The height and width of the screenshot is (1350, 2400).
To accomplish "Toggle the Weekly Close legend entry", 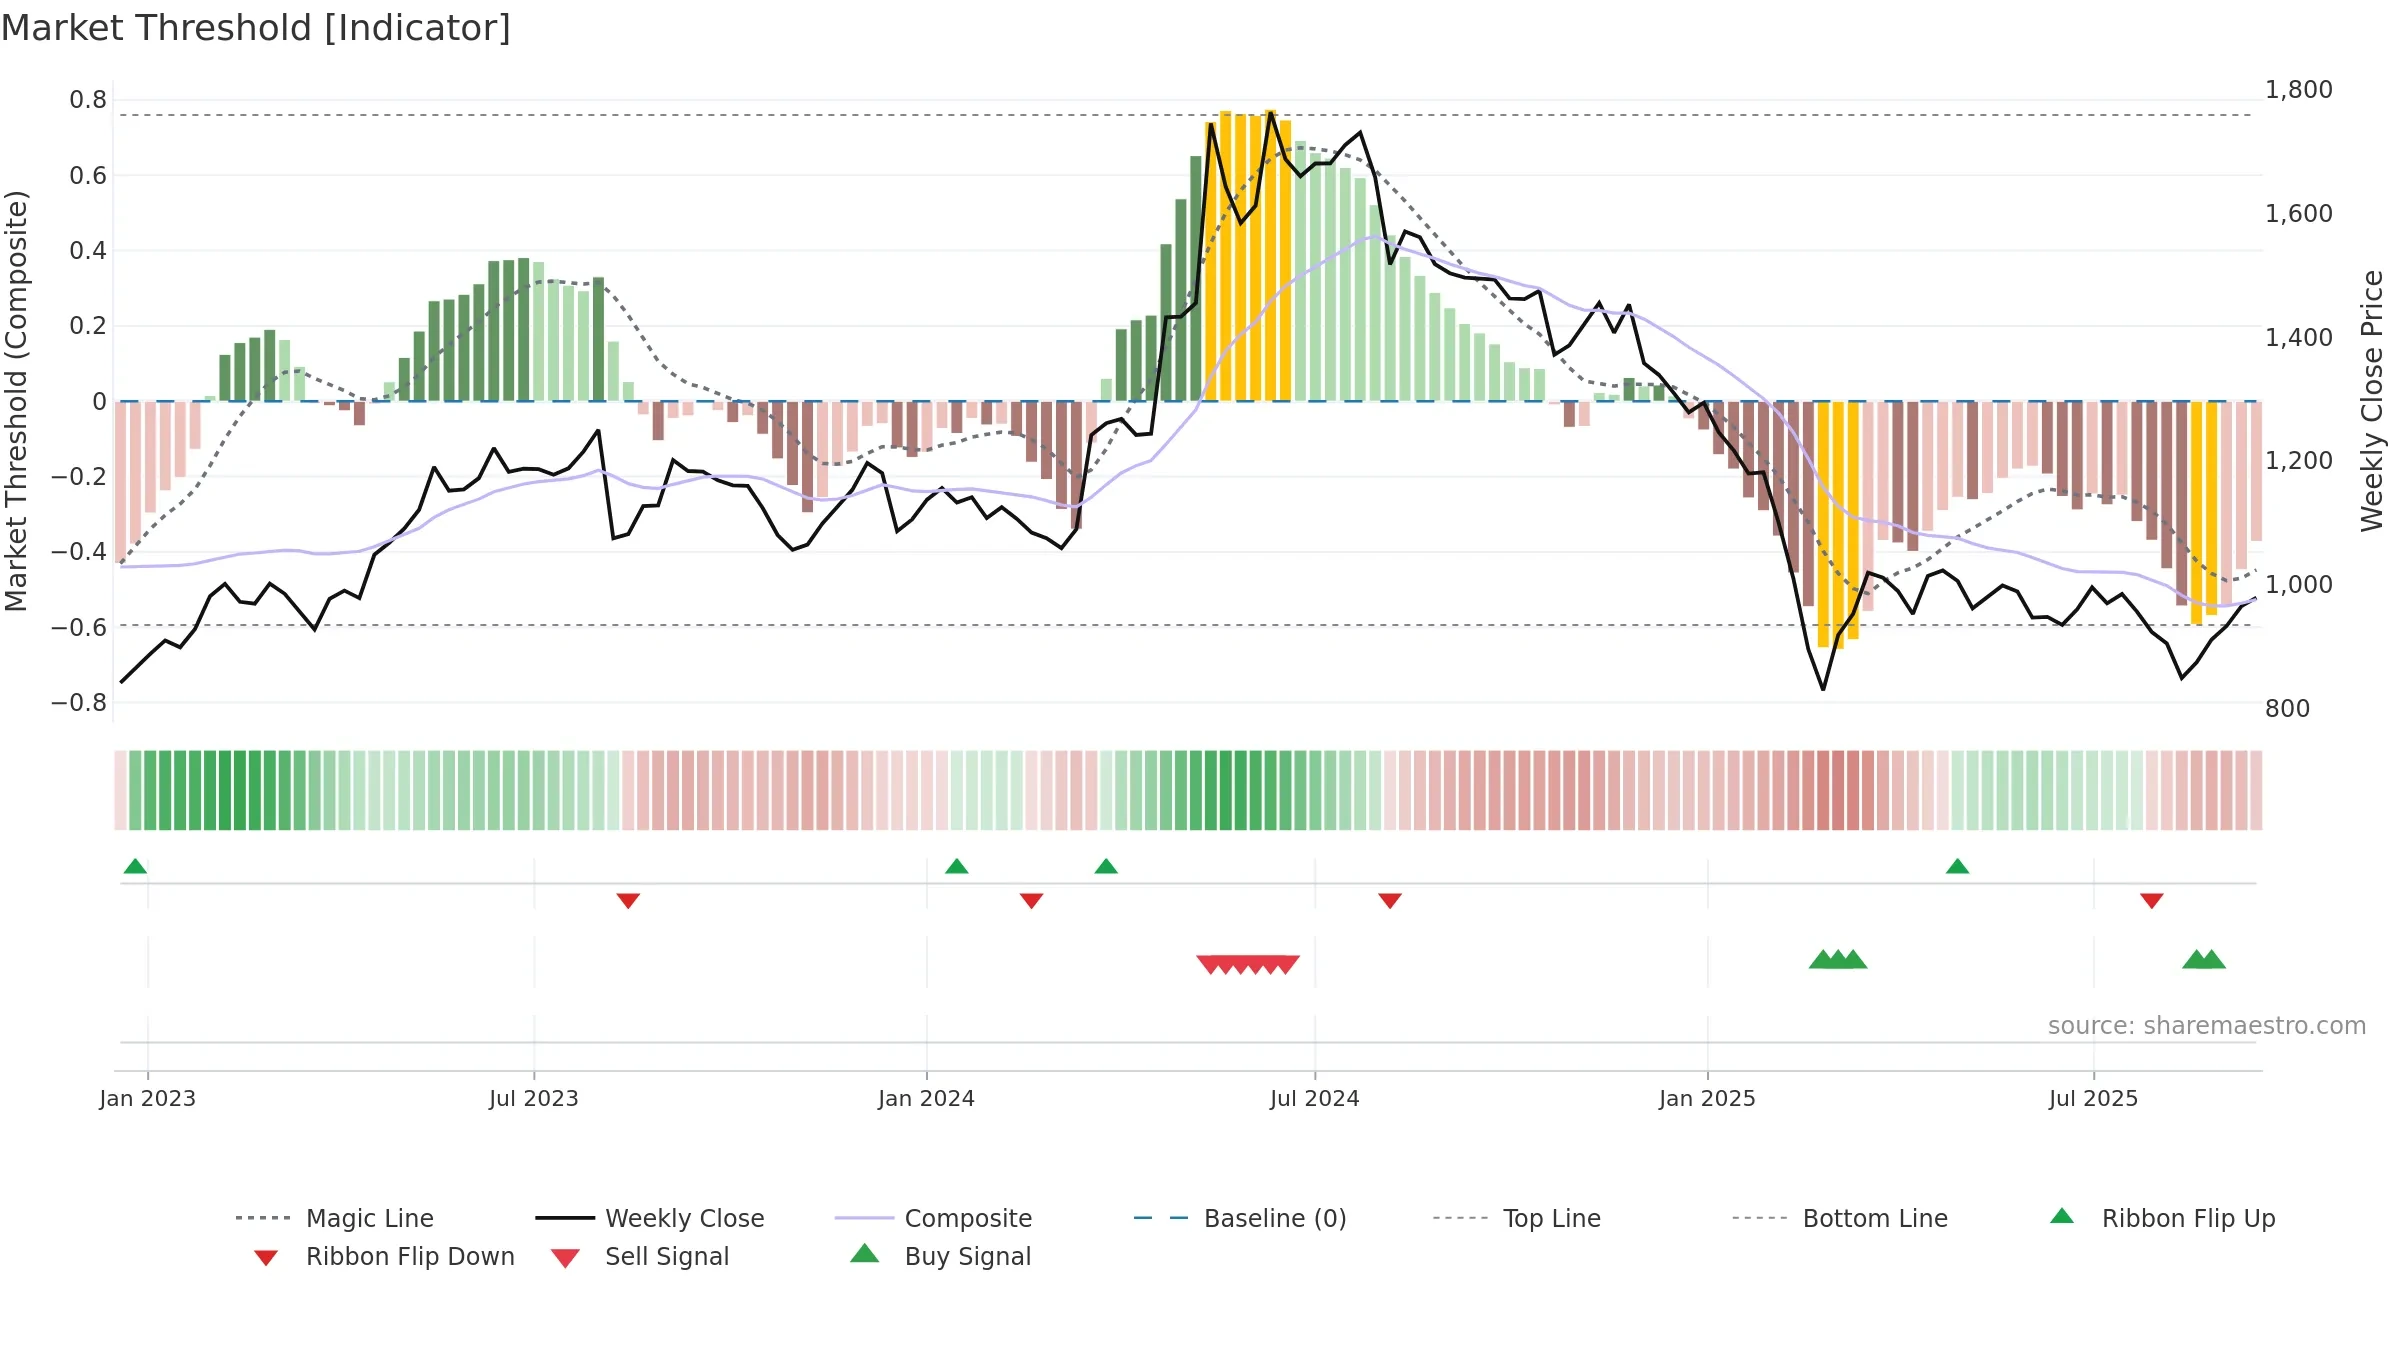I will pos(650,1218).
